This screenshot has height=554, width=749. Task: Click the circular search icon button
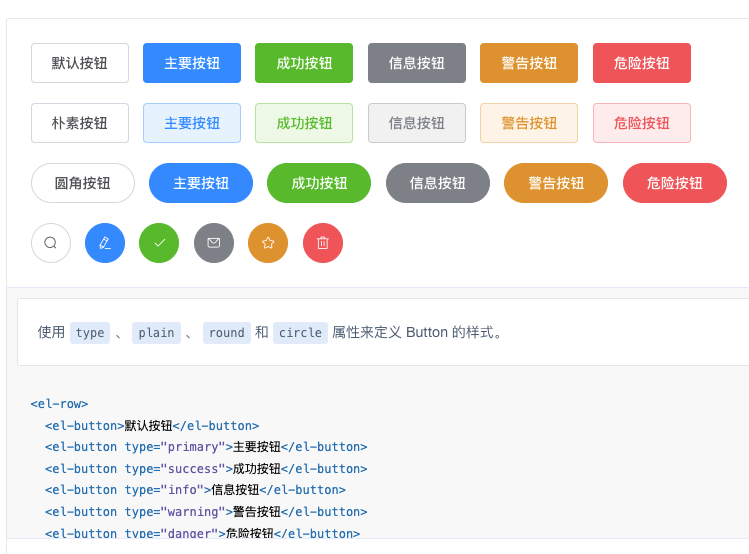coord(51,243)
